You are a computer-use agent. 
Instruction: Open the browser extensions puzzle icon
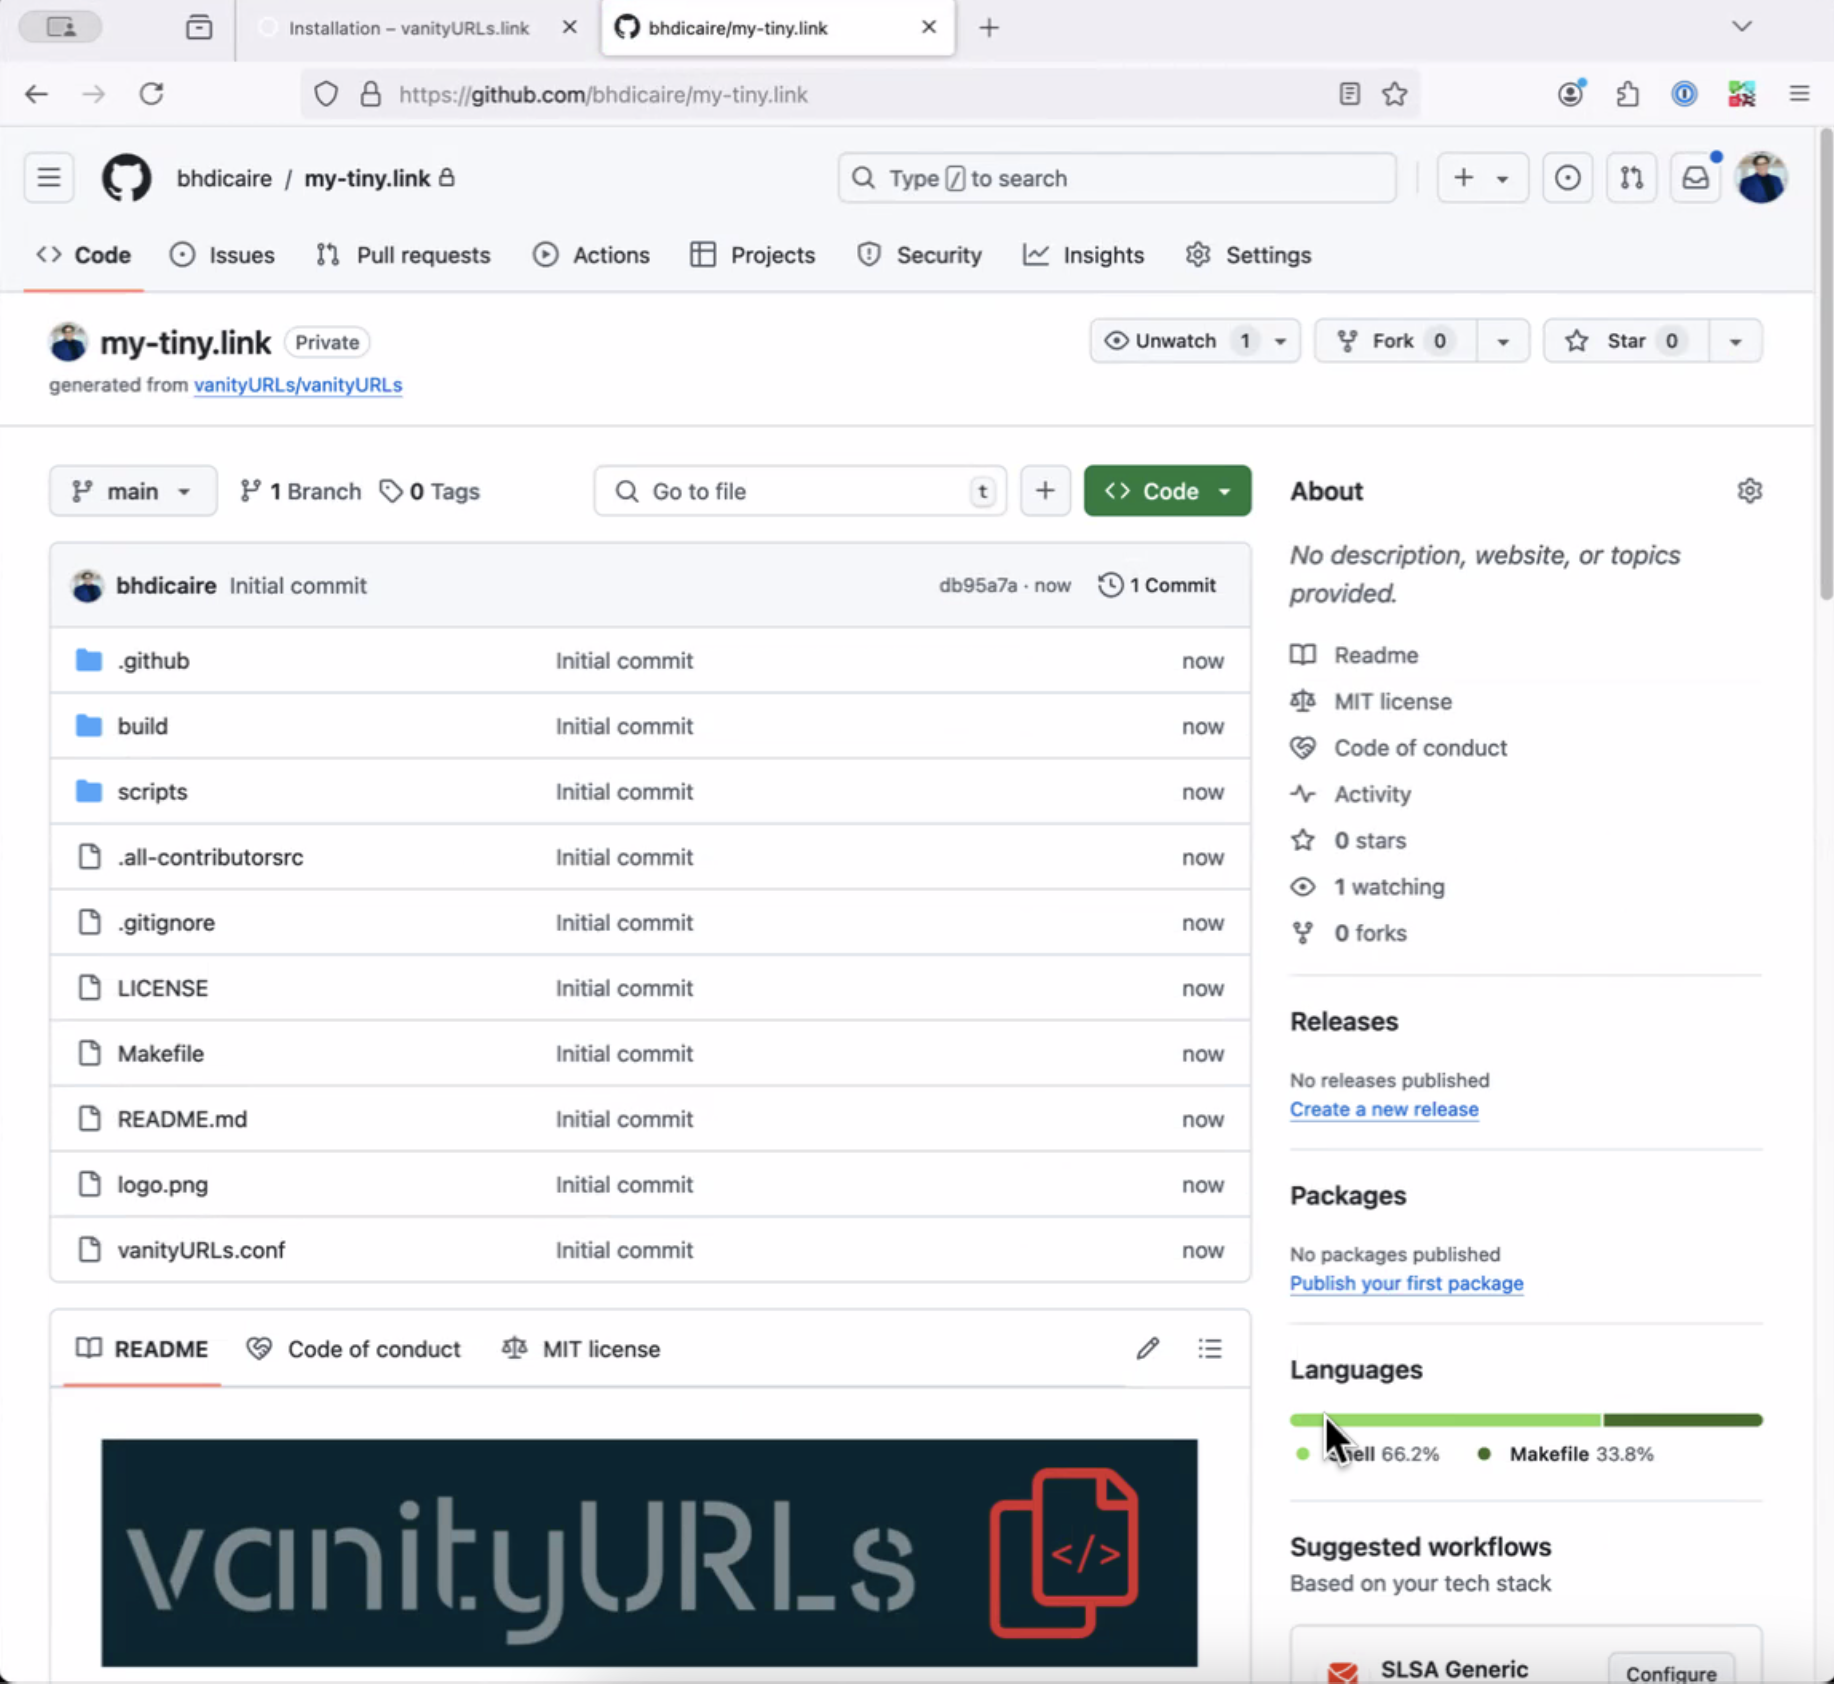click(x=1628, y=94)
